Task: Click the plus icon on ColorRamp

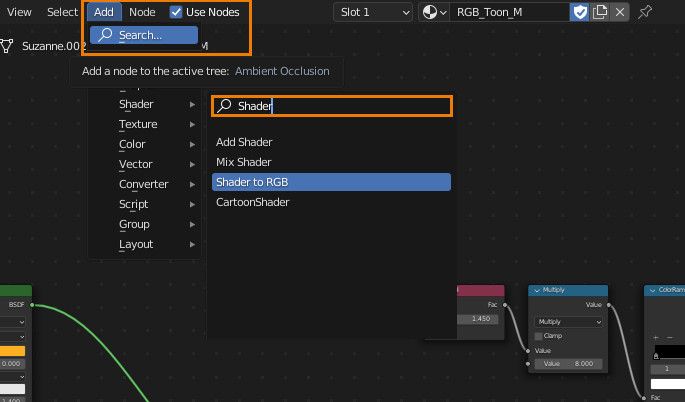Action: pyautogui.click(x=656, y=338)
